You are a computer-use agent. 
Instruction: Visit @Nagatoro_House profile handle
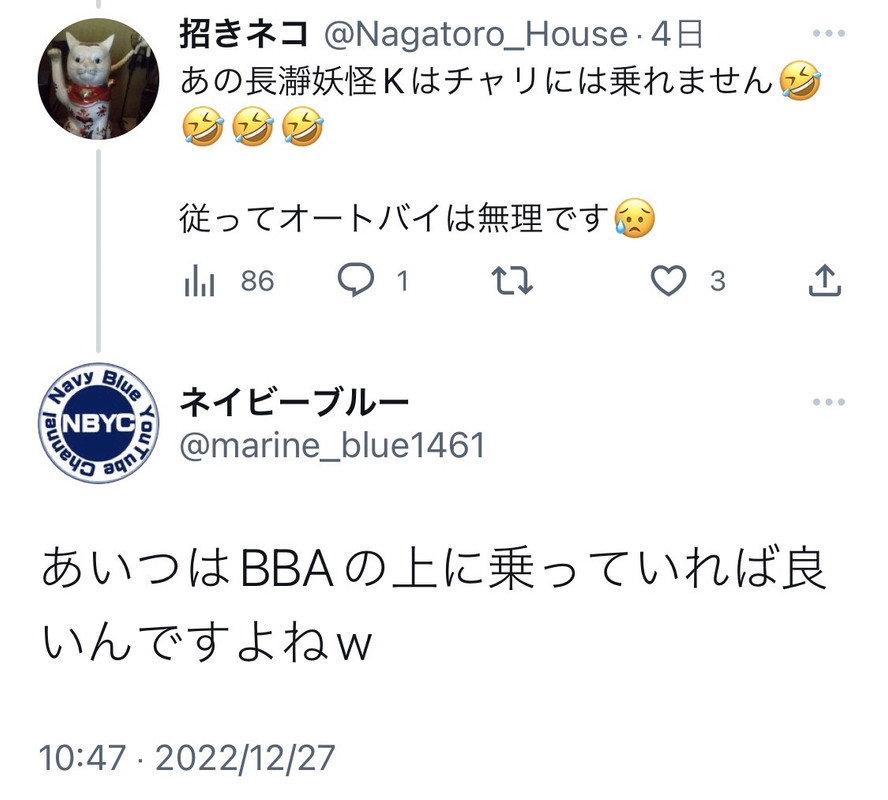click(x=476, y=35)
